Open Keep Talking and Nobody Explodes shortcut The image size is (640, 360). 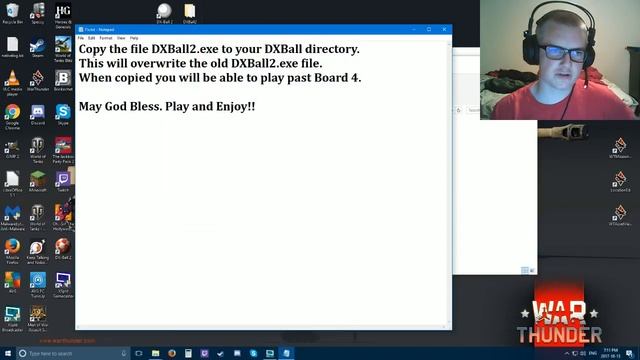(38, 251)
